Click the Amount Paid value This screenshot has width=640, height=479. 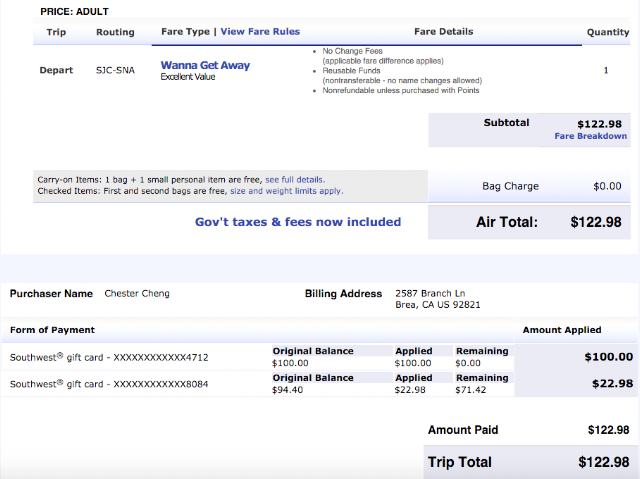click(608, 430)
